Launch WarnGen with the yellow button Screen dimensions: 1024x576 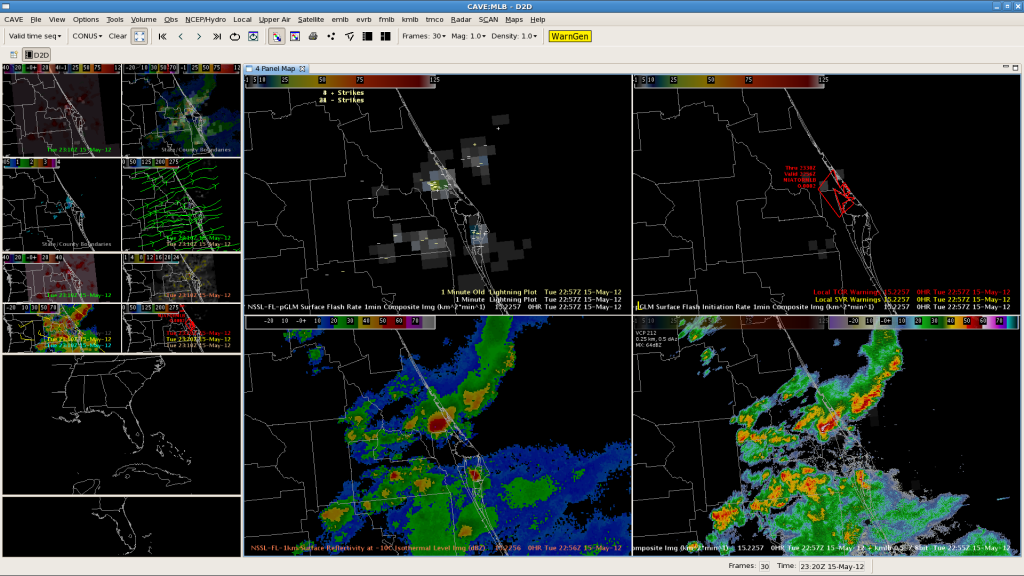tap(569, 36)
